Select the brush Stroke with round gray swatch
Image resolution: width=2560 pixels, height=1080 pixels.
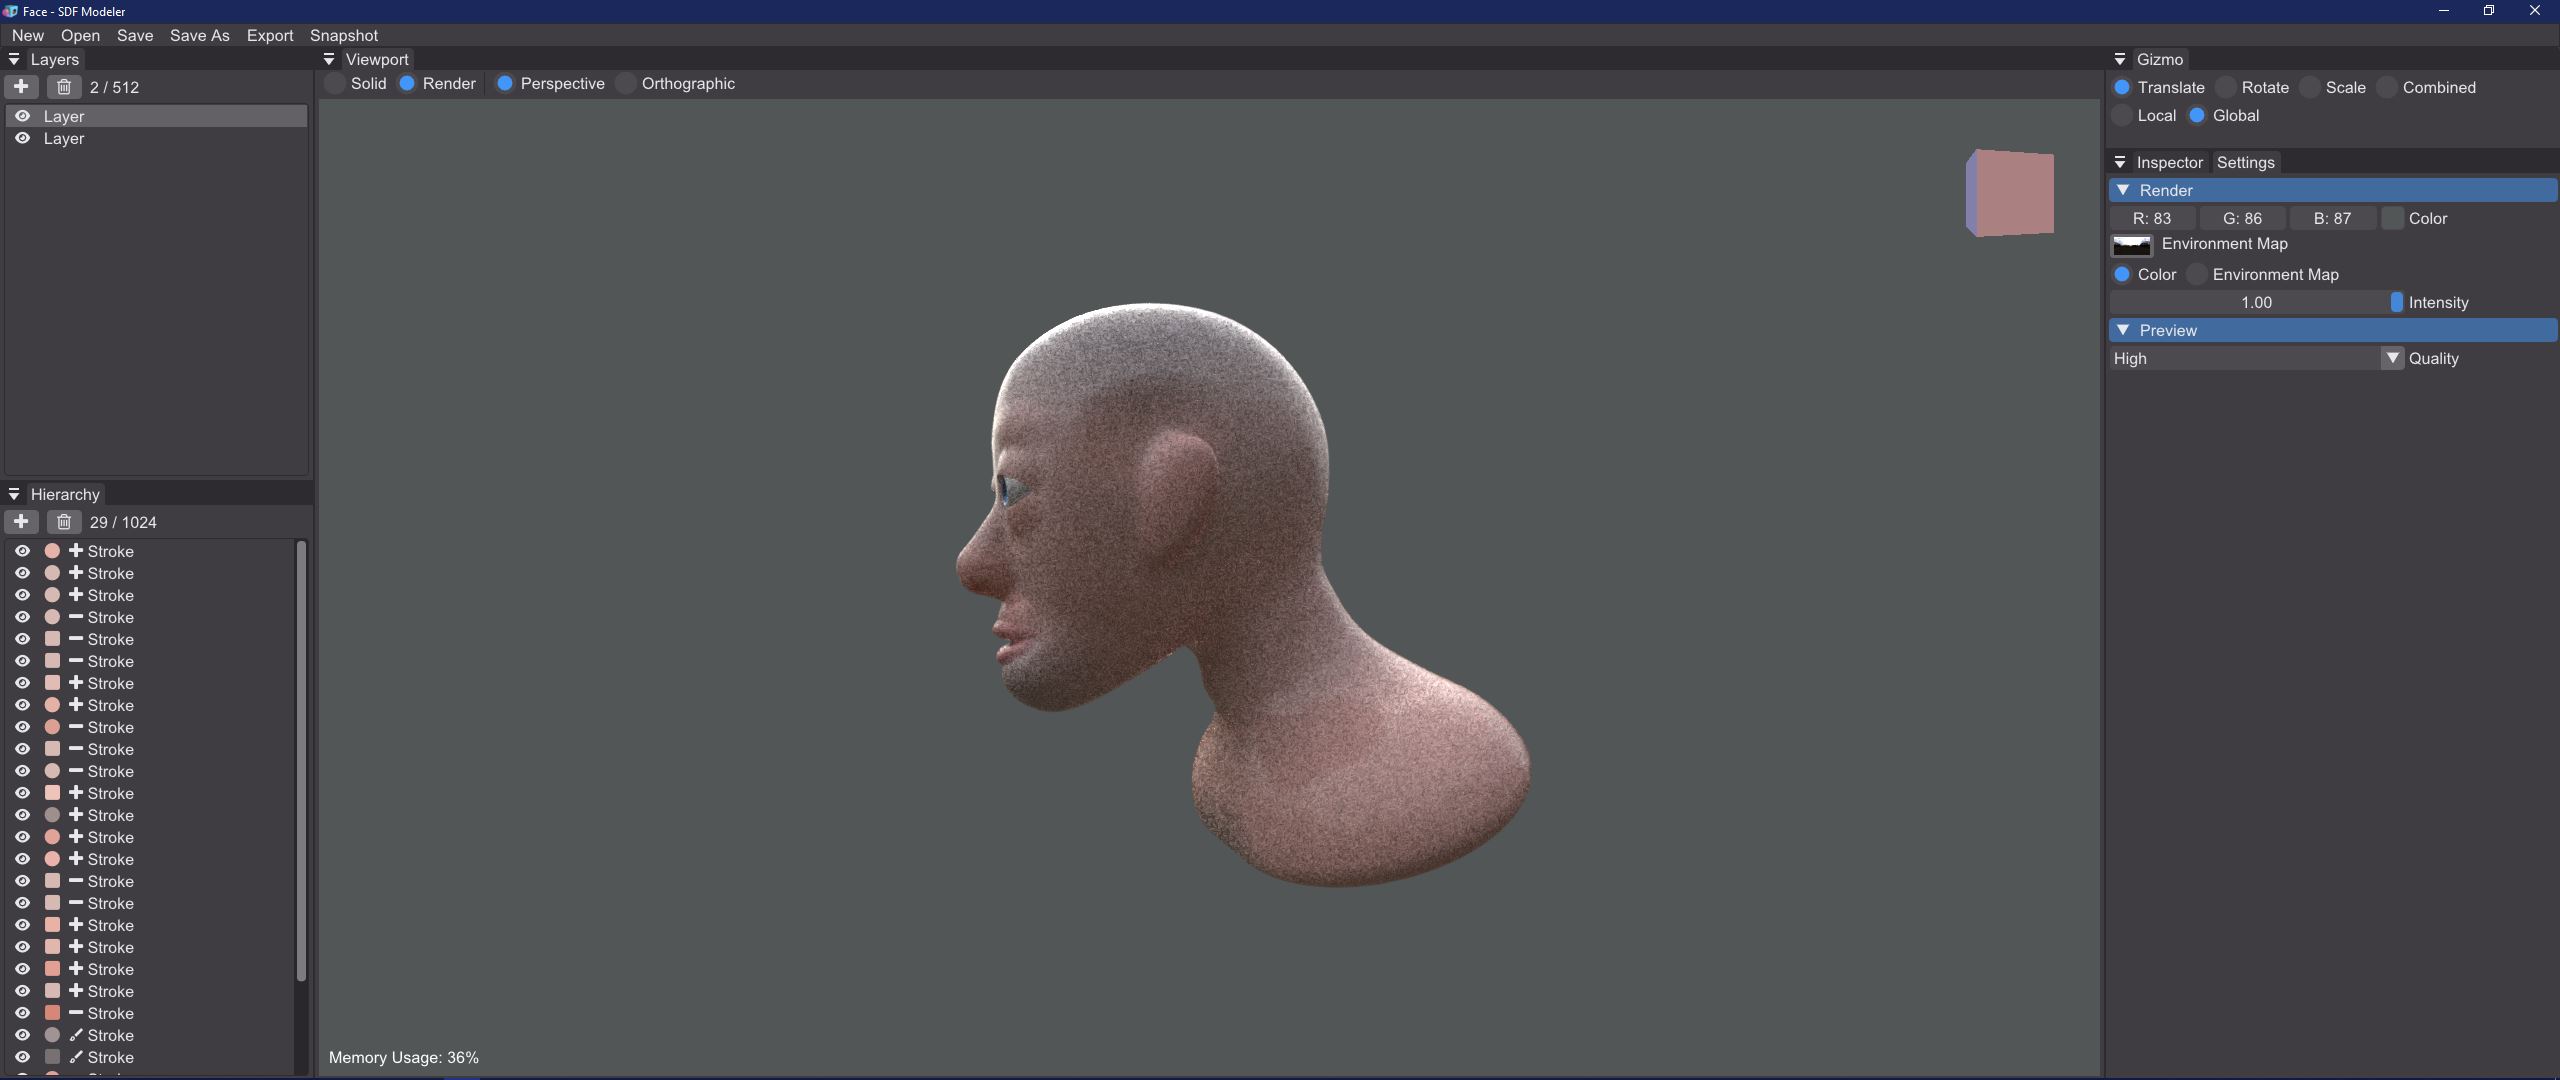[110, 1035]
